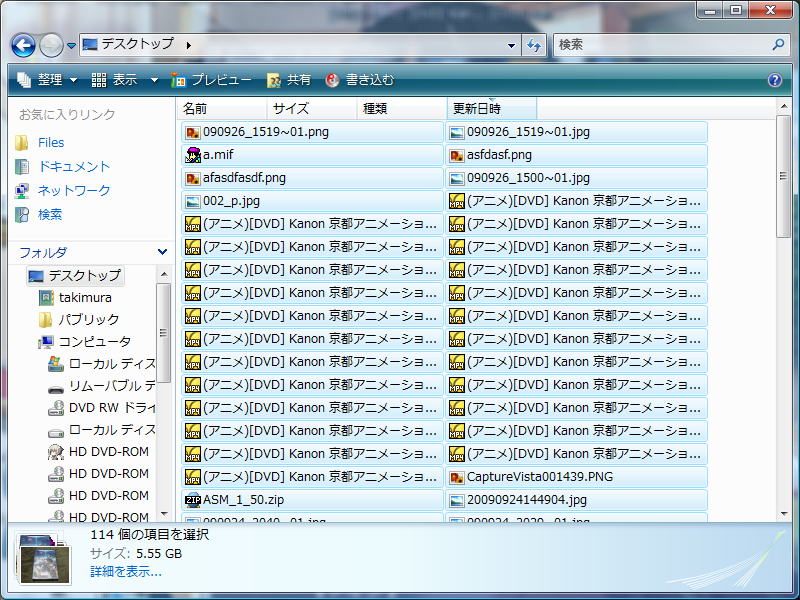Select the file name ASM_1_50.zip

243,500
